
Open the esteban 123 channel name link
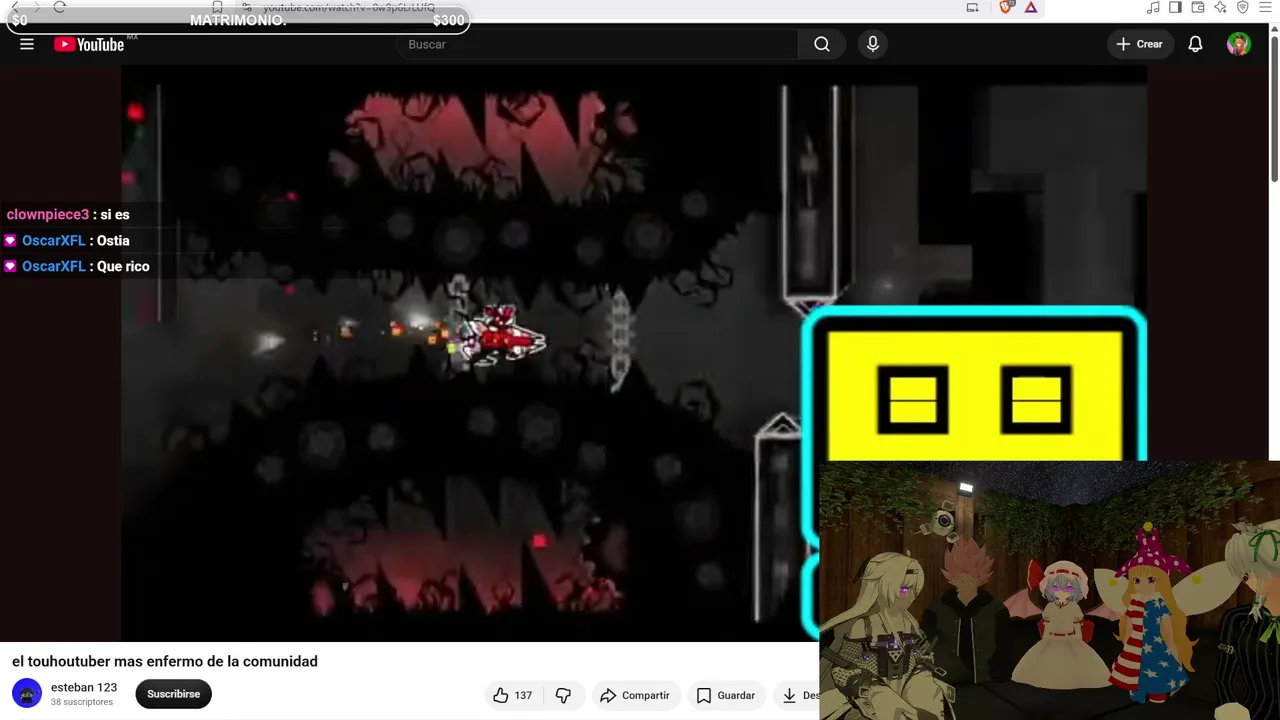coord(84,687)
